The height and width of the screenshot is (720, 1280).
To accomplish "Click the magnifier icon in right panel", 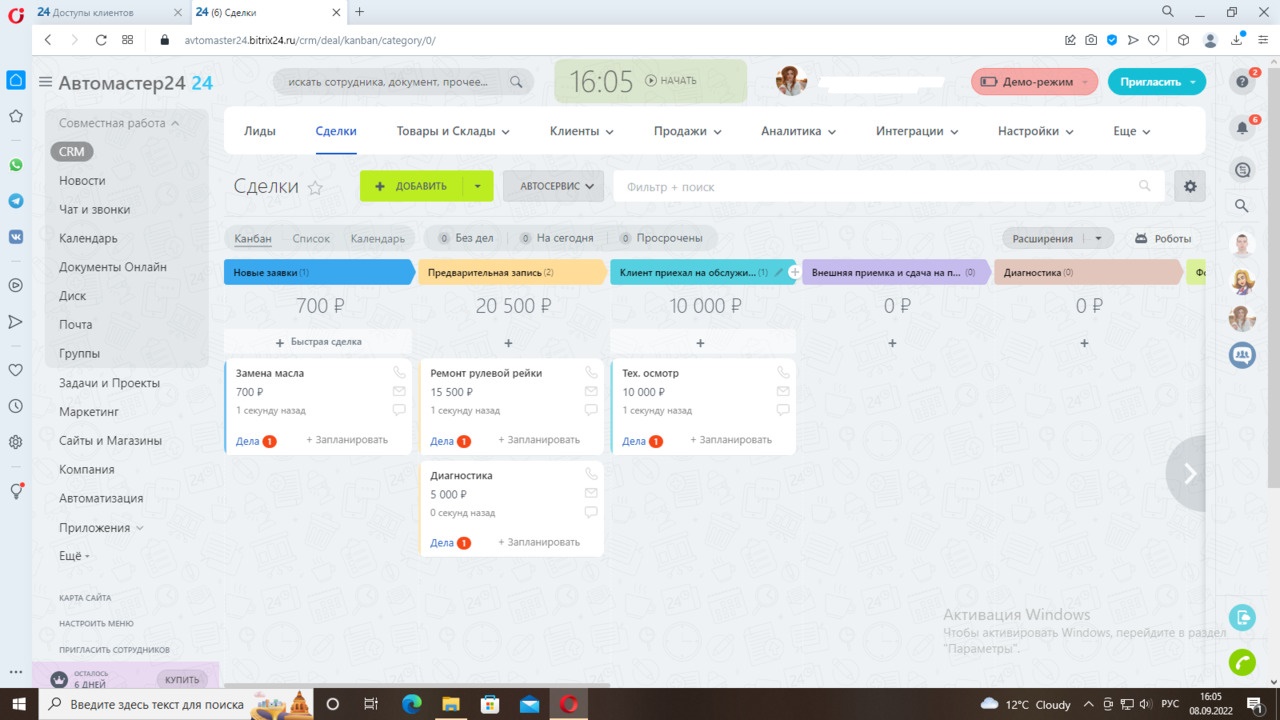I will tap(1242, 206).
